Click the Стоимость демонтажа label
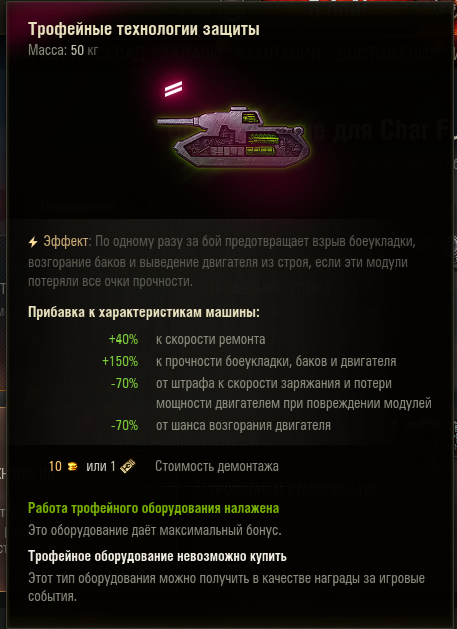This screenshot has height=629, width=457. pos(217,466)
